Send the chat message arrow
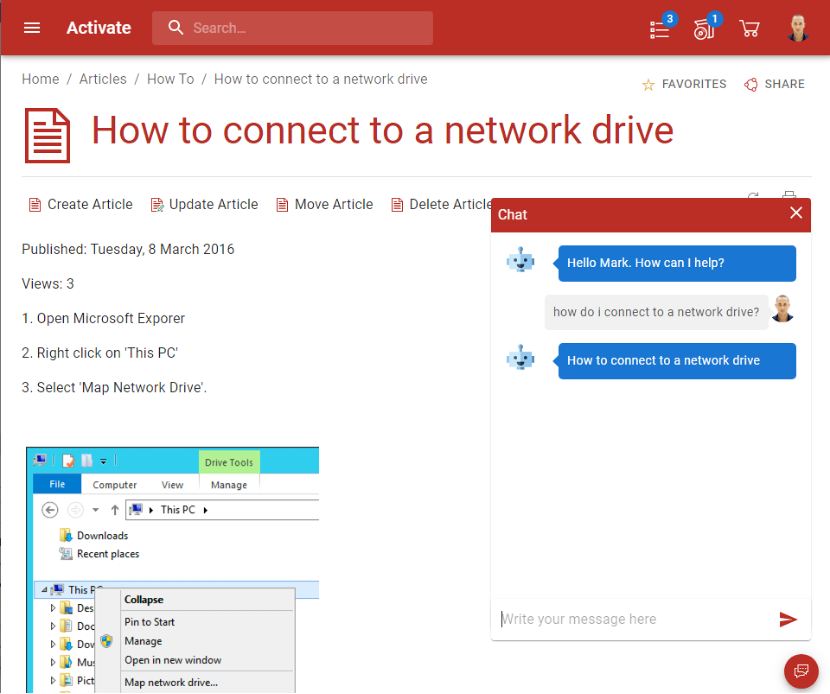 (x=788, y=619)
